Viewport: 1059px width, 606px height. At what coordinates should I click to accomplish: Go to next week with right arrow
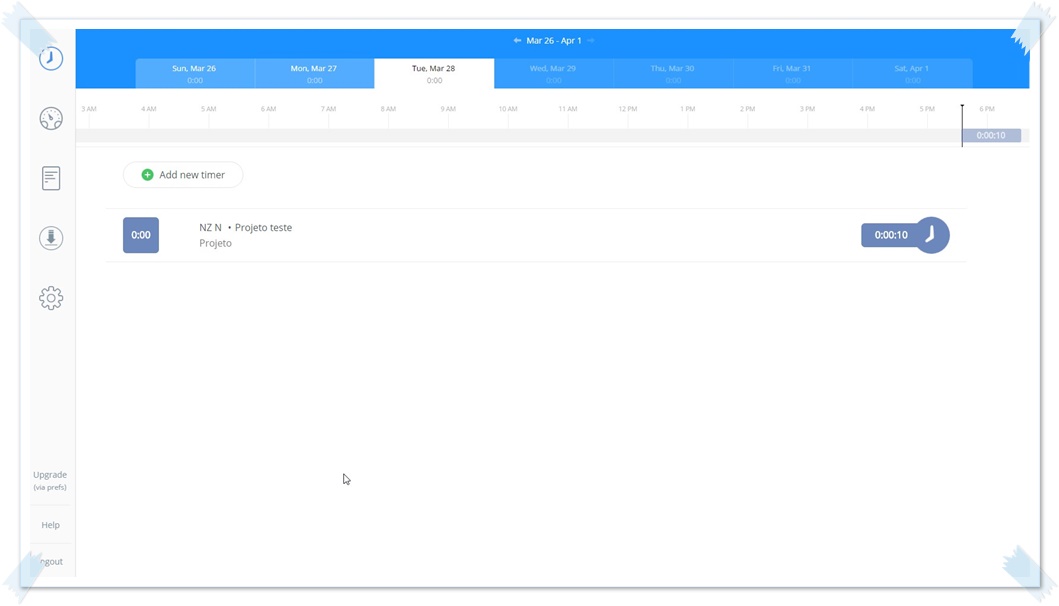coord(591,41)
